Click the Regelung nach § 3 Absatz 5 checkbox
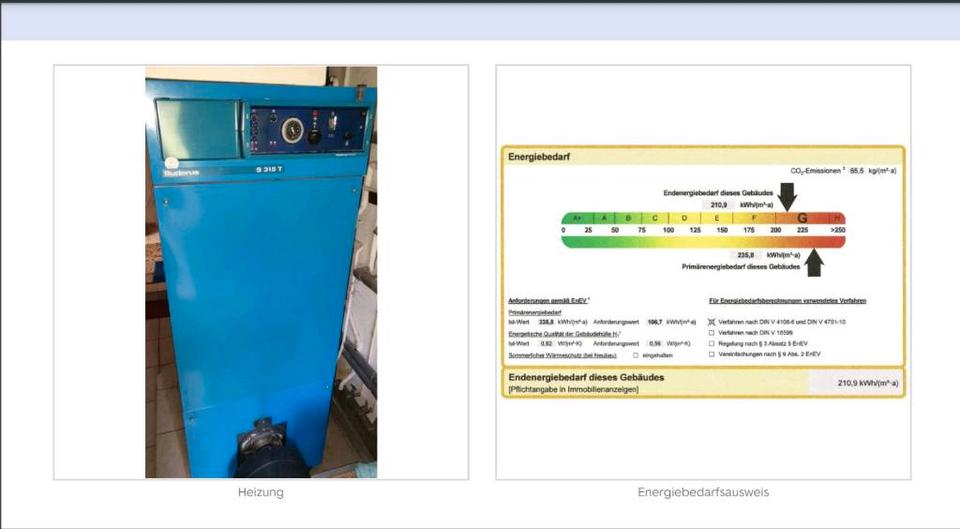960x529 pixels. pos(712,344)
